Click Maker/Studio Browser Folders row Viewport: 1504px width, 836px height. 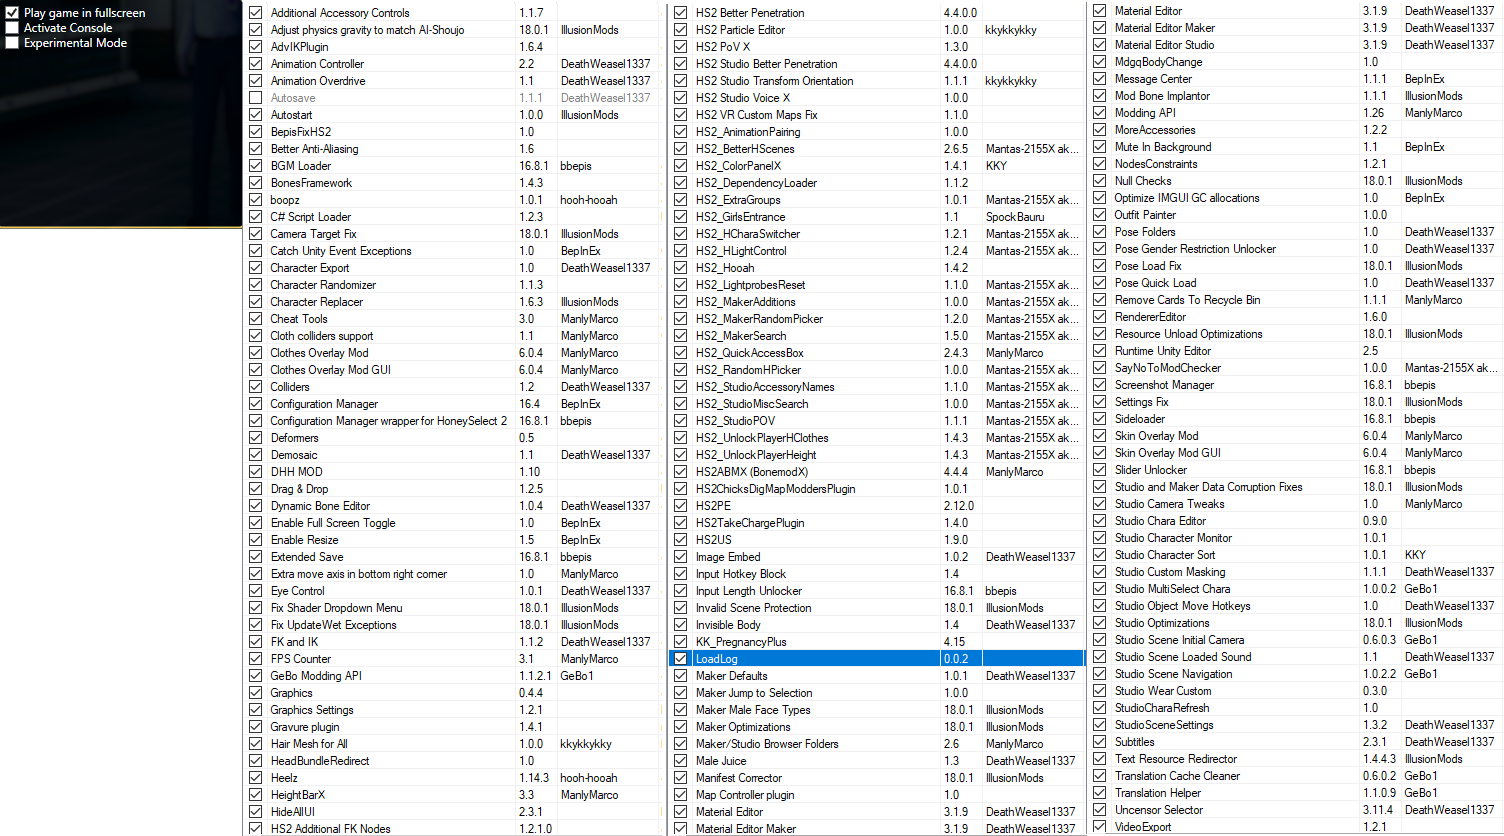(877, 744)
